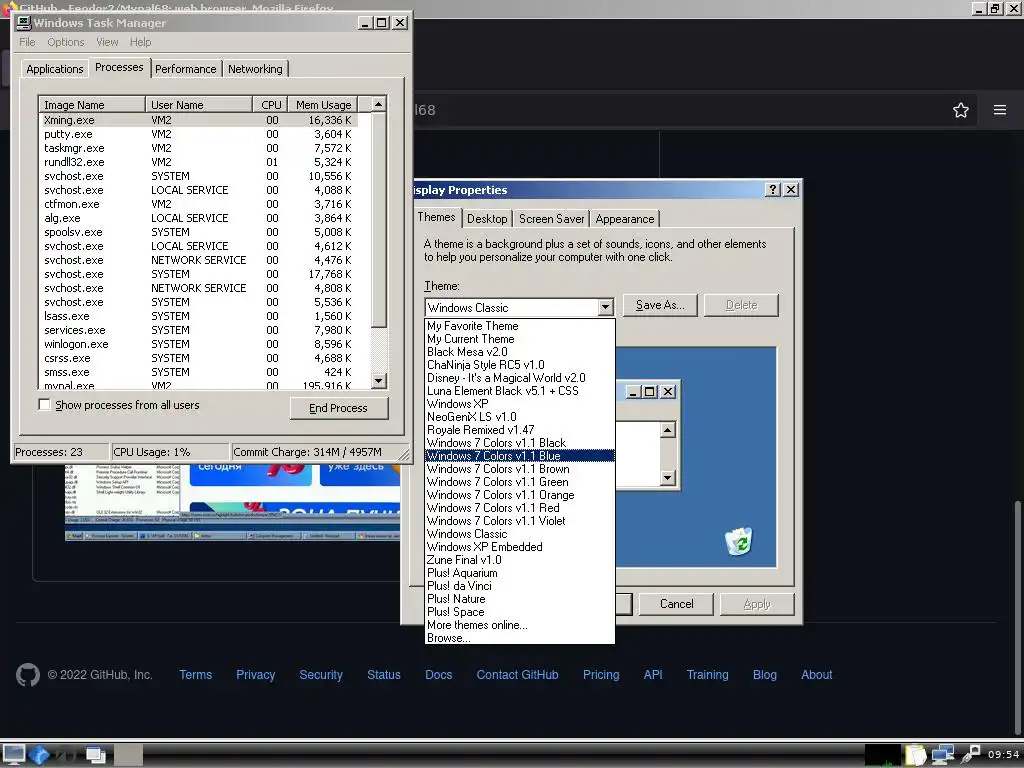Click the taskbar clock showing 09:54

point(1003,755)
